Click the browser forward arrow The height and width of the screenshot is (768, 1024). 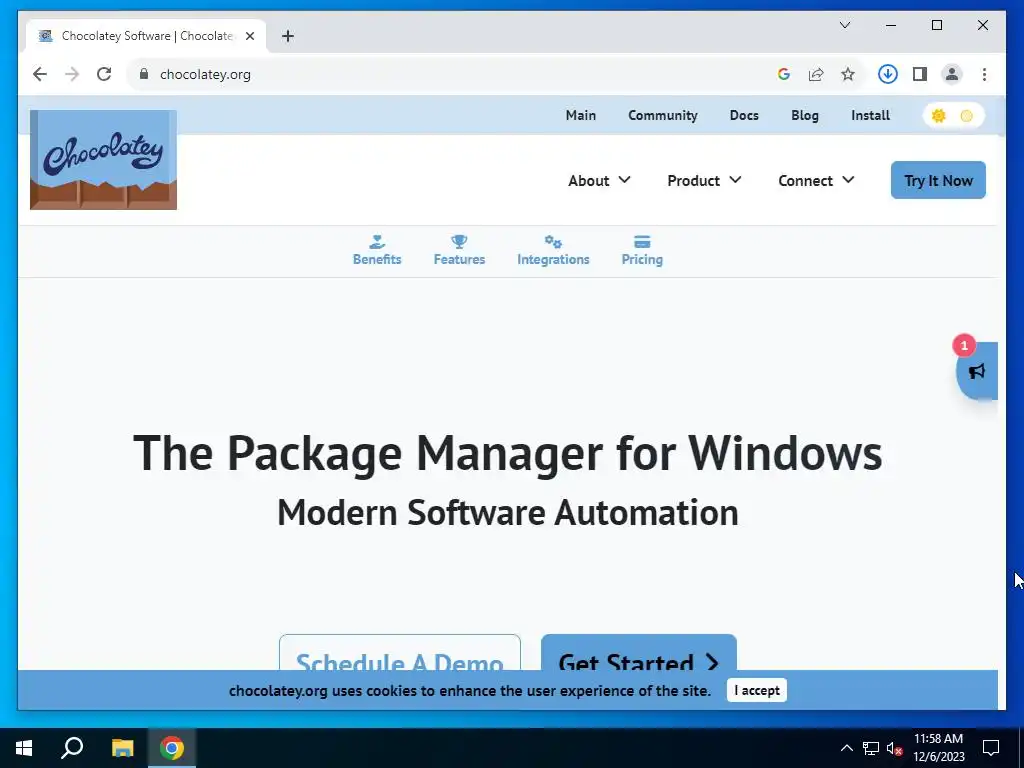[72, 74]
